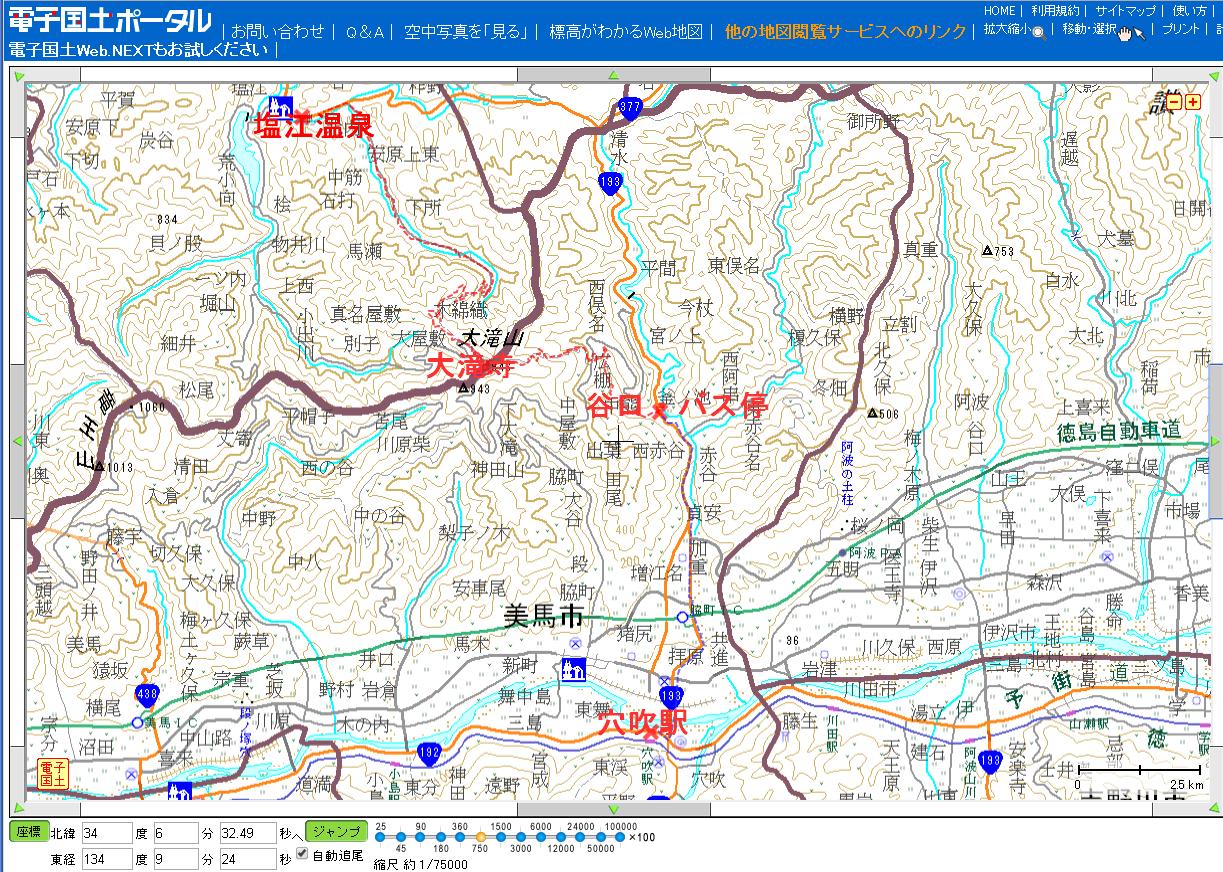
Task: Click the 北緯 minutes field showing 6
Action: point(175,832)
